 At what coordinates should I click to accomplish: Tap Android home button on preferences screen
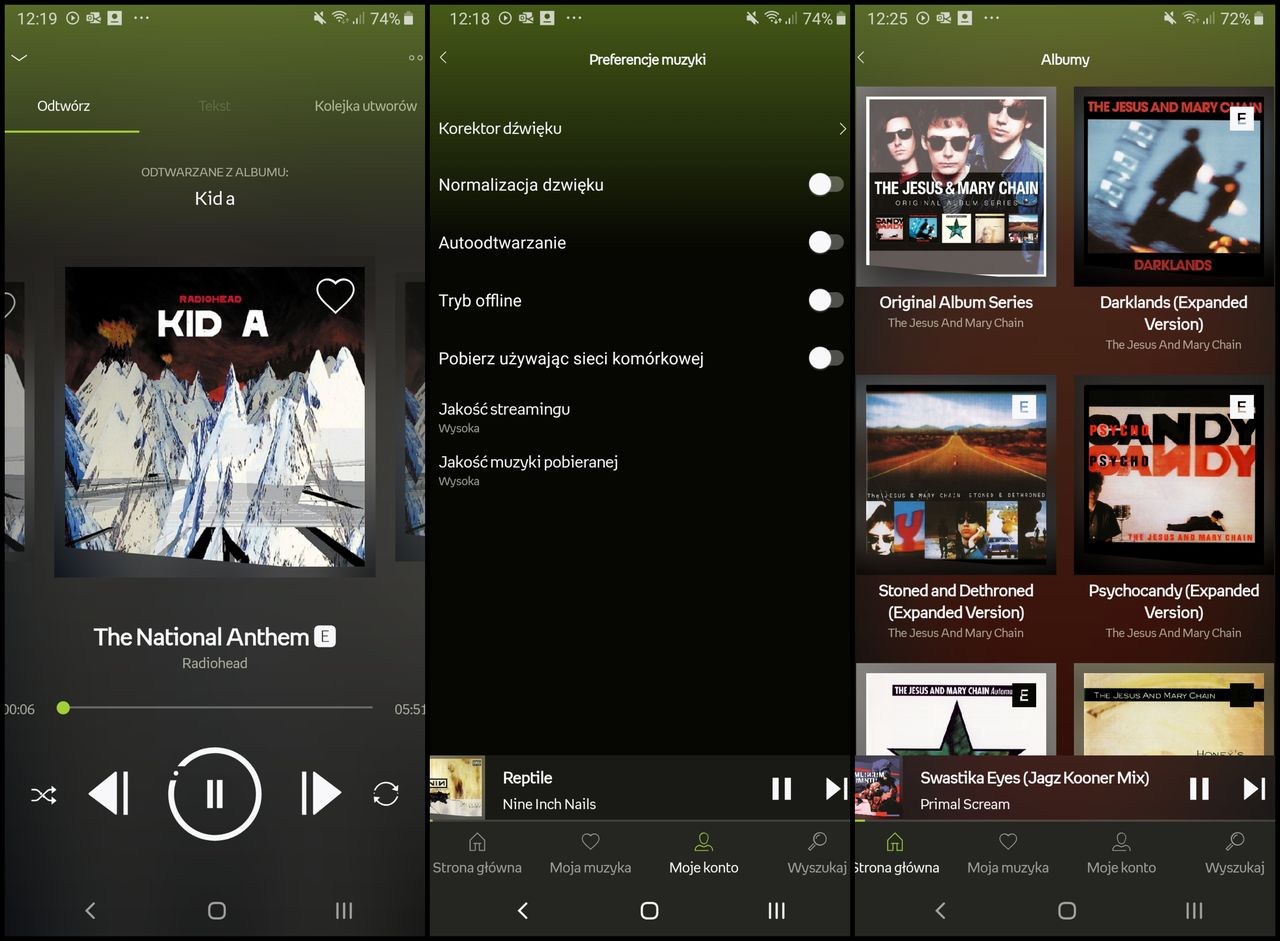pos(649,910)
